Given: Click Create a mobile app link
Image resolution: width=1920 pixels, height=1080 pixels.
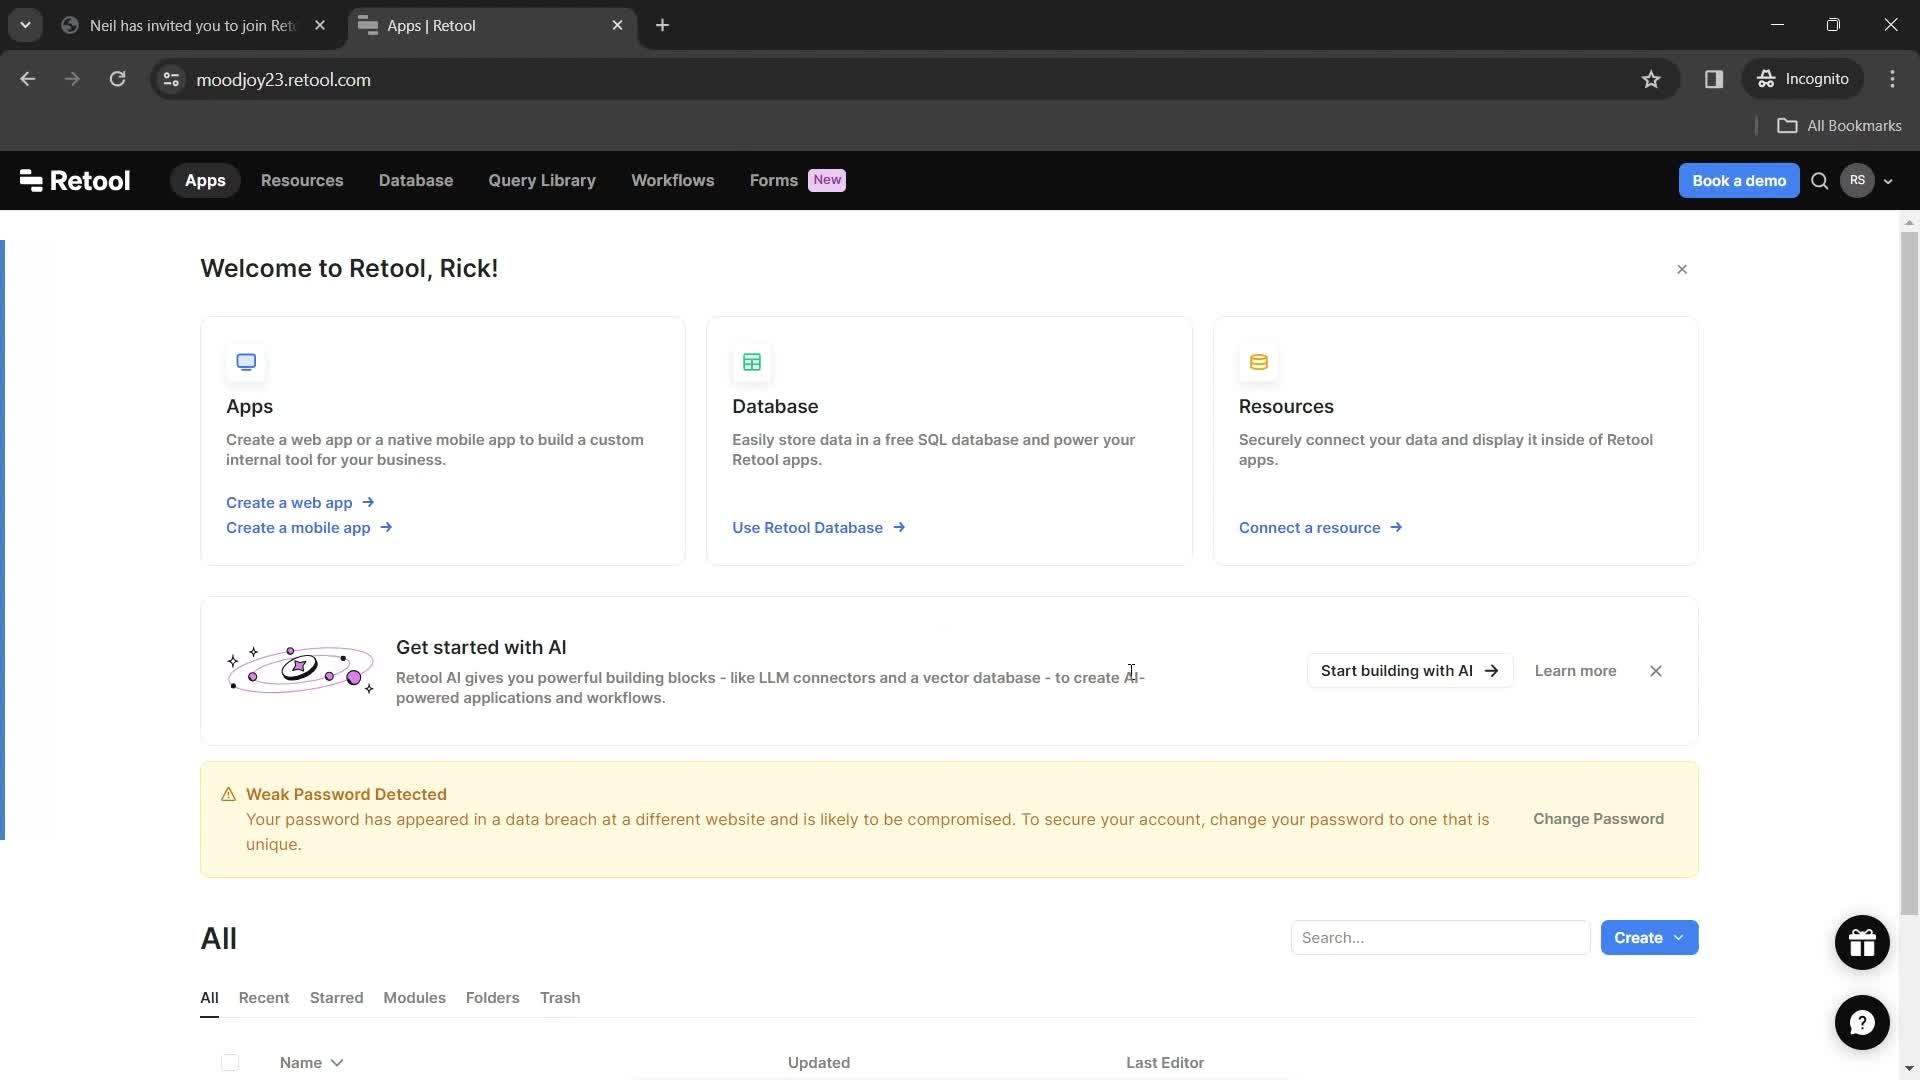Looking at the screenshot, I should click(309, 528).
